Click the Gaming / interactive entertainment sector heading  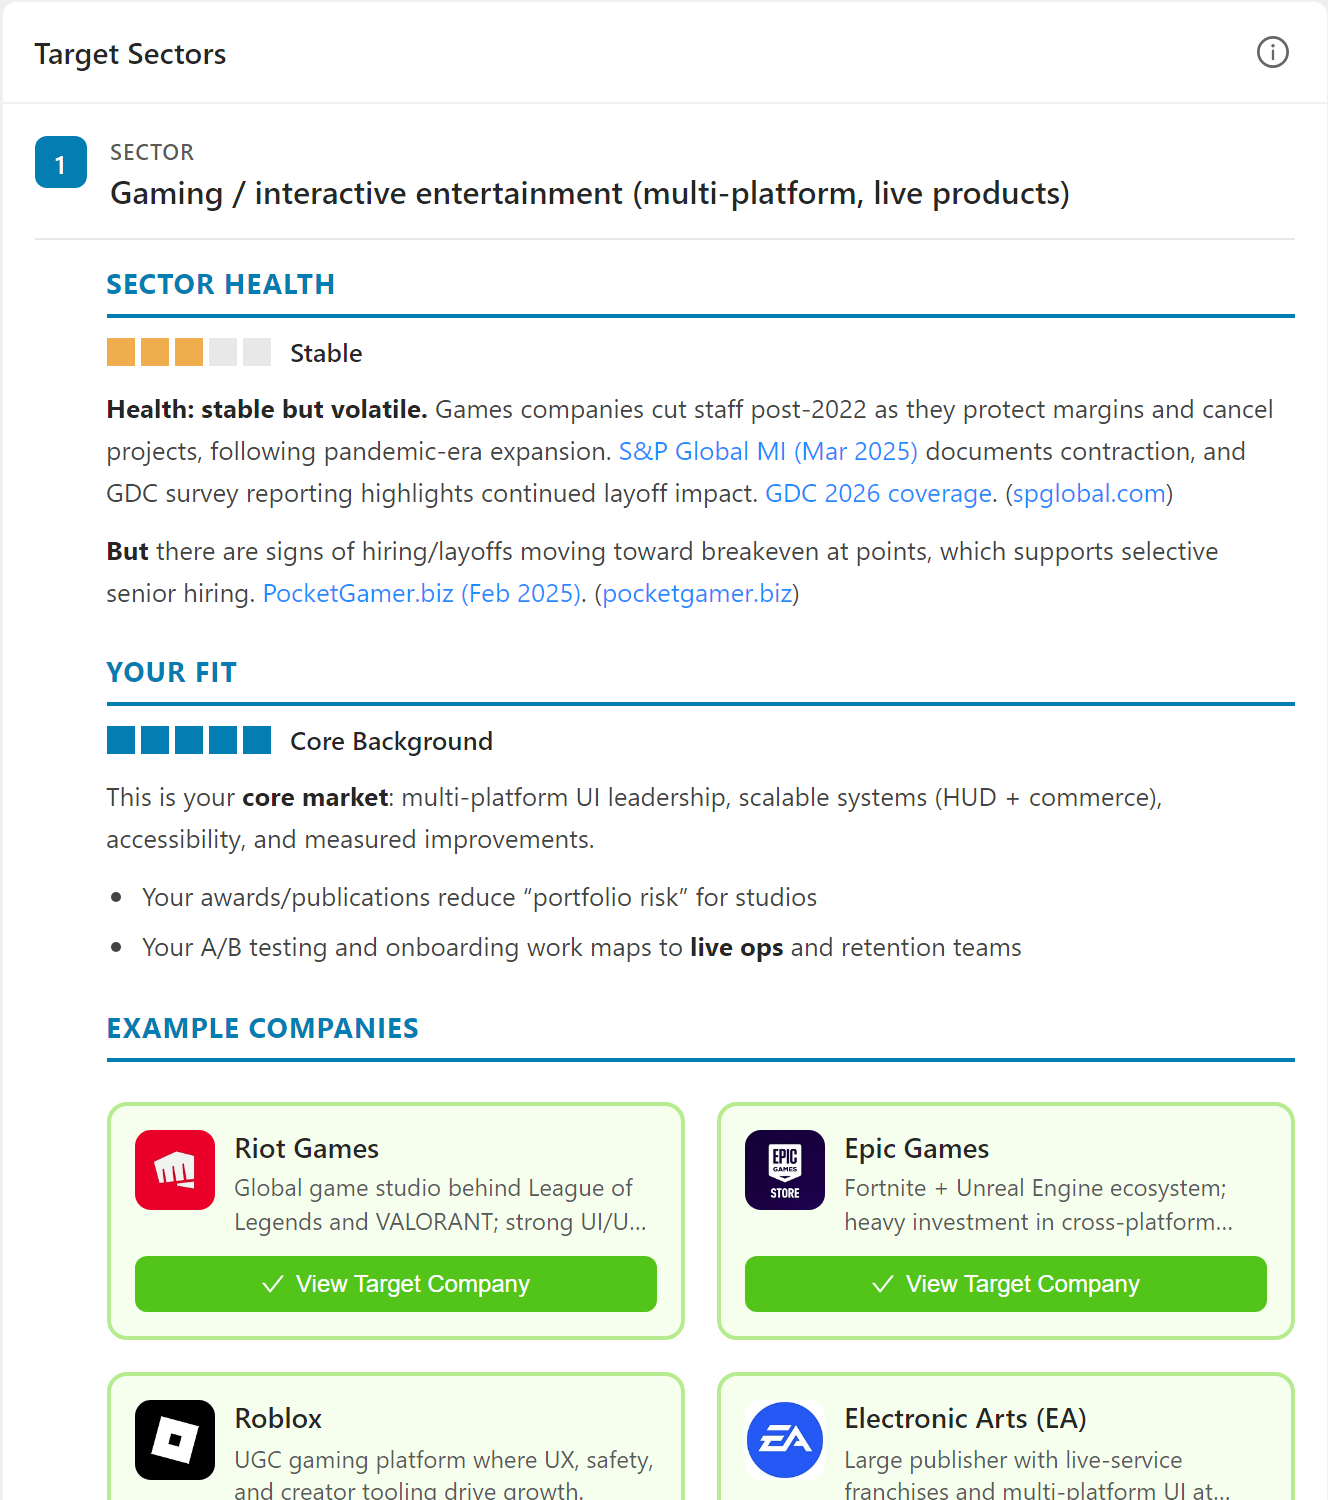click(x=590, y=193)
